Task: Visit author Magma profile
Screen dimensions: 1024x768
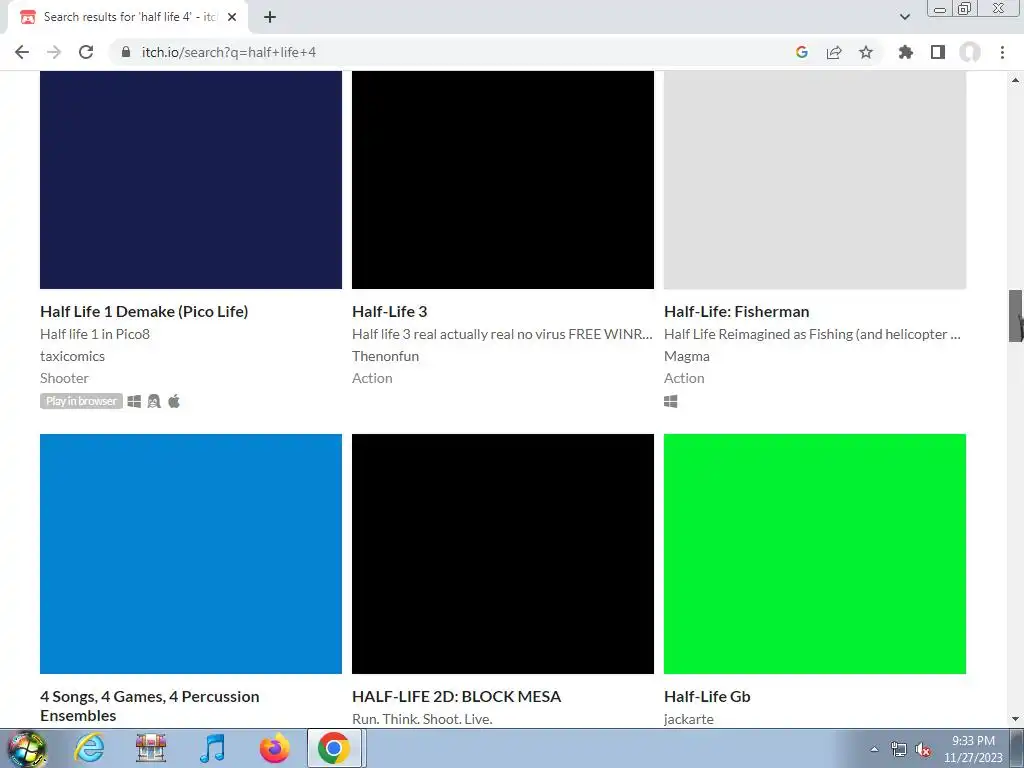Action: 687,357
